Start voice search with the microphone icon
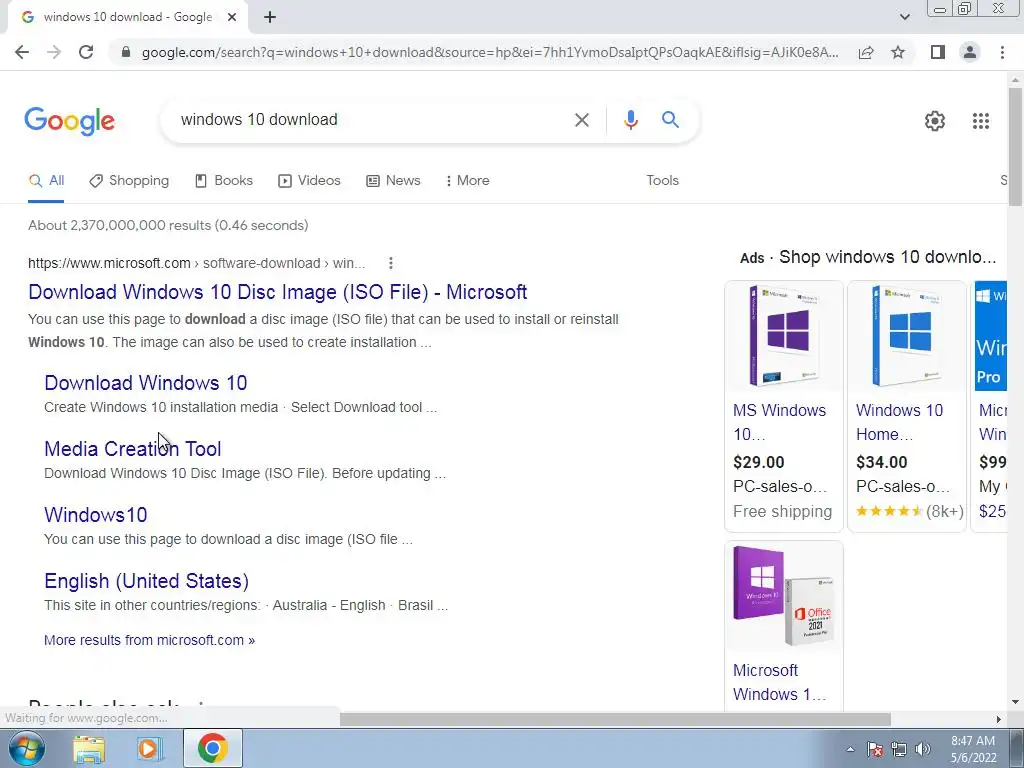 tap(630, 120)
